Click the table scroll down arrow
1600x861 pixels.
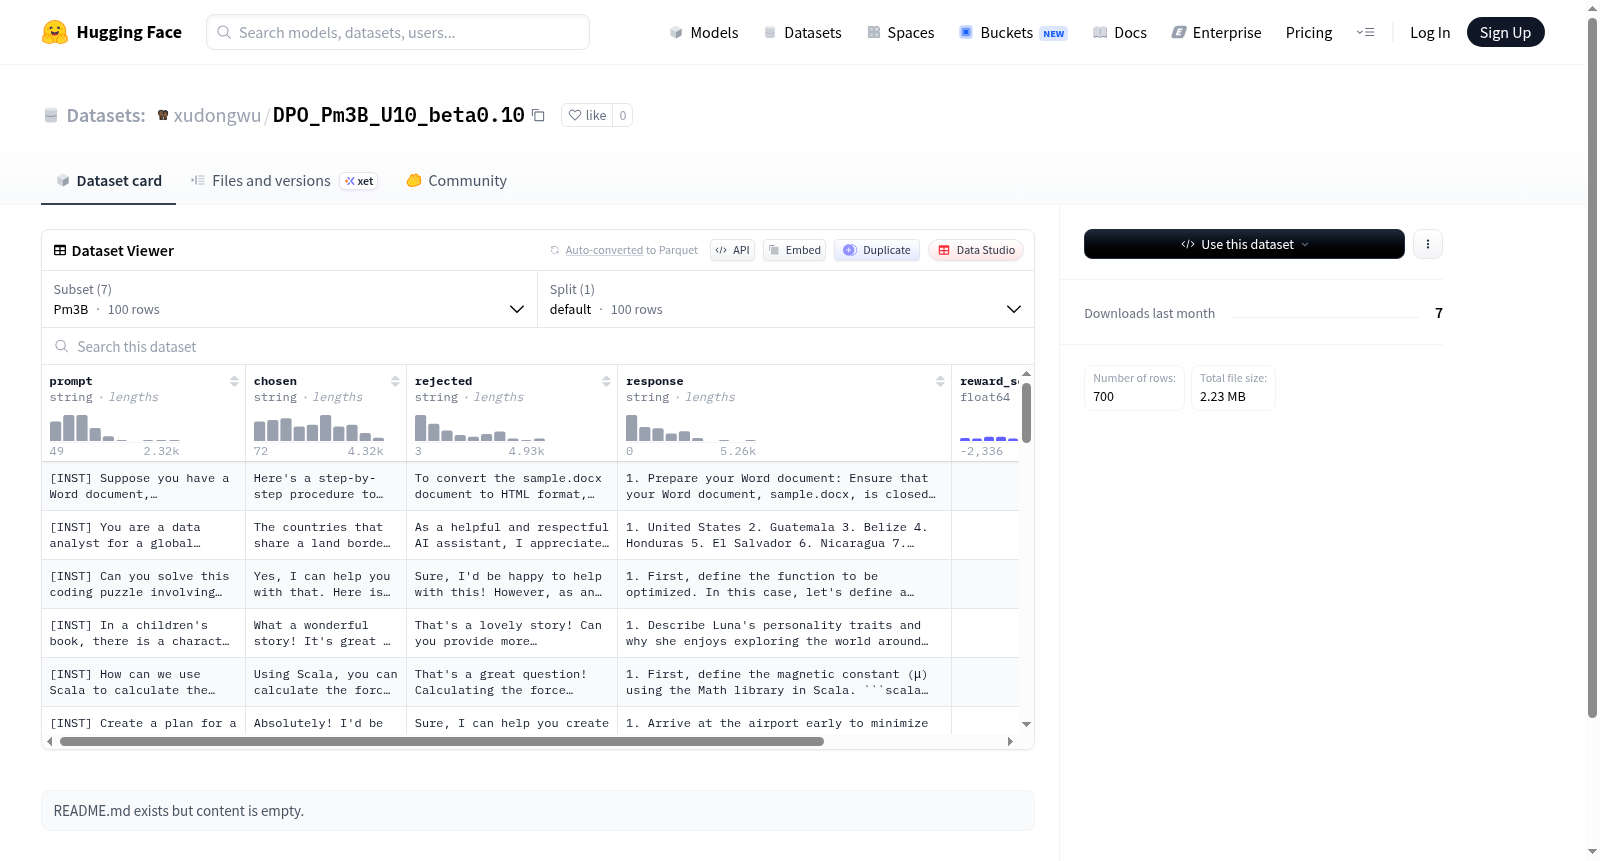pyautogui.click(x=1026, y=724)
